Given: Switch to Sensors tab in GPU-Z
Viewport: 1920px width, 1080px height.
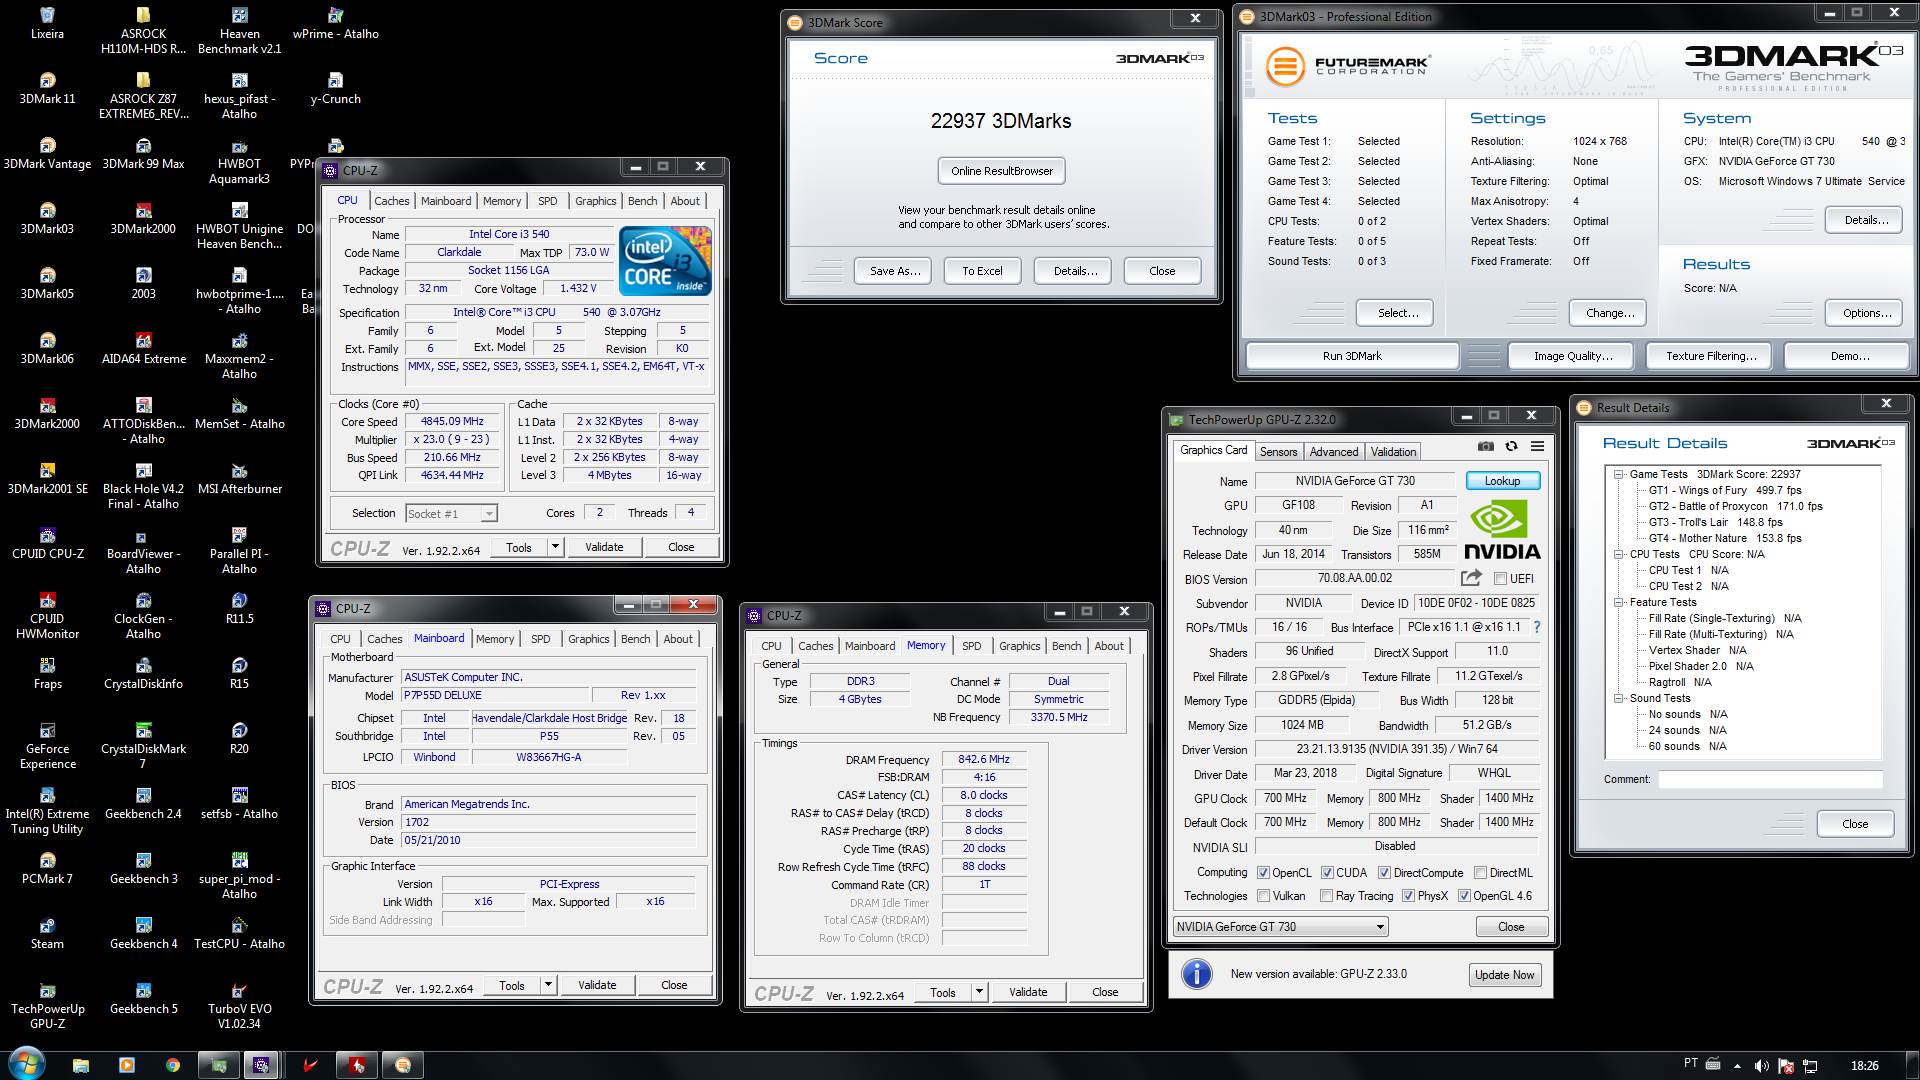Looking at the screenshot, I should [x=1278, y=452].
